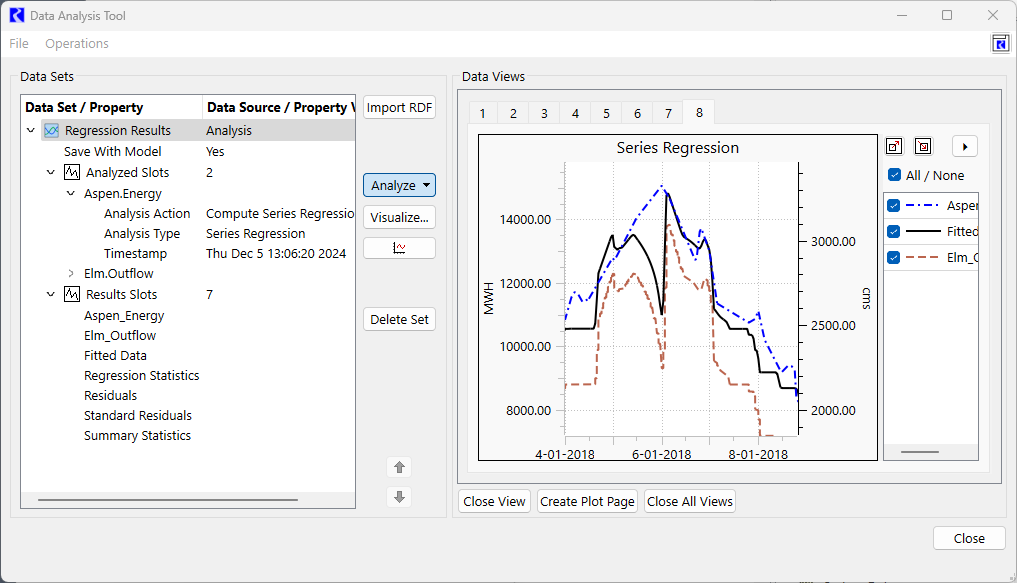Click the Create Plot Page button

(587, 501)
